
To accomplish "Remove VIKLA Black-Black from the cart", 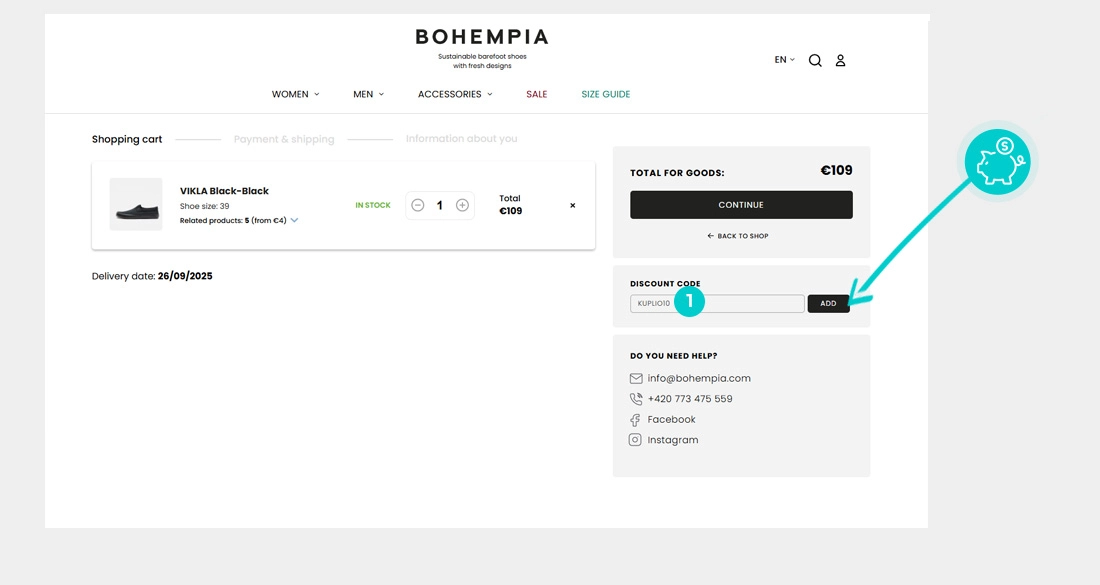I will [x=573, y=205].
